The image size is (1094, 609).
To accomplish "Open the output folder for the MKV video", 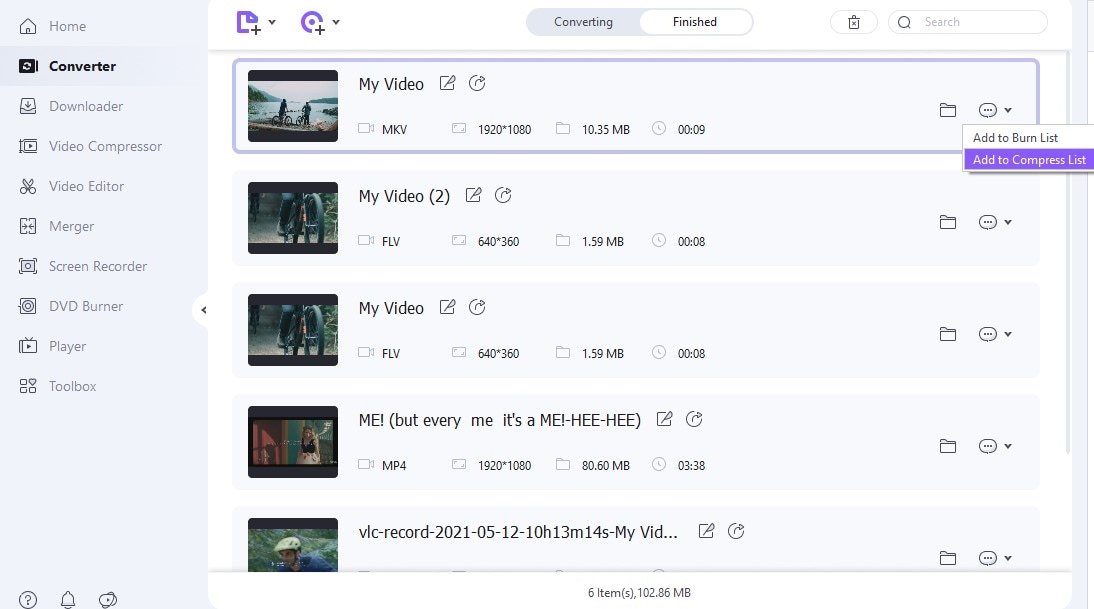I will (947, 110).
